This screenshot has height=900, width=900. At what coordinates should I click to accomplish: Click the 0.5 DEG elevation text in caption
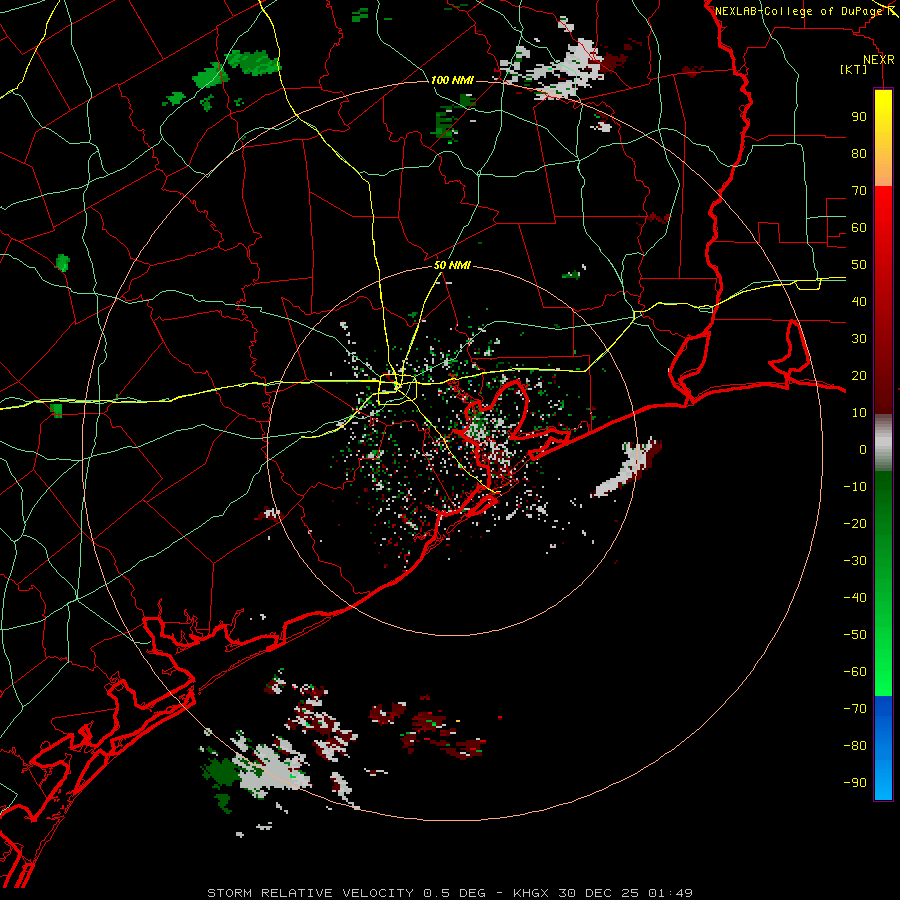455,893
